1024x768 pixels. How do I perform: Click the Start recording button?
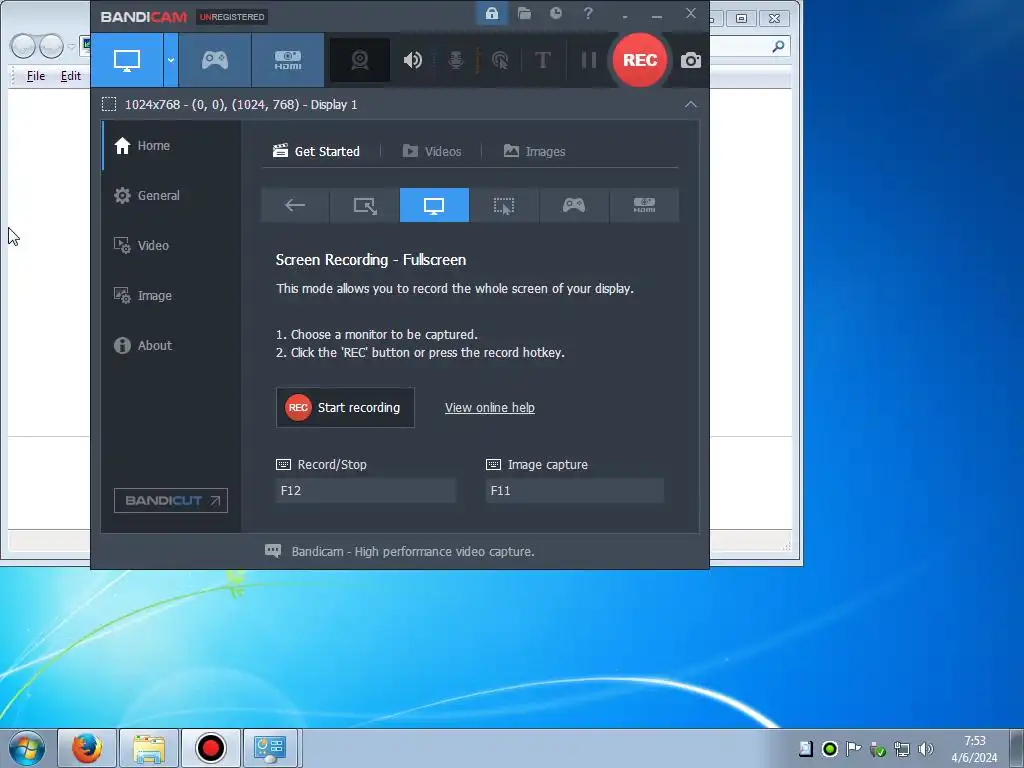point(345,408)
